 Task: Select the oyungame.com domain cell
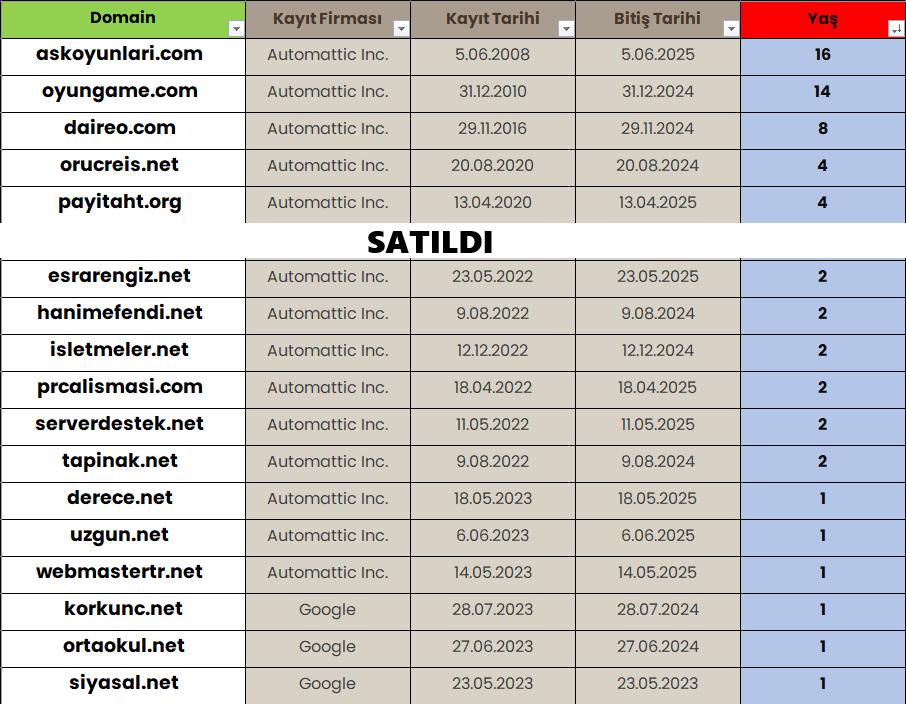tap(123, 94)
